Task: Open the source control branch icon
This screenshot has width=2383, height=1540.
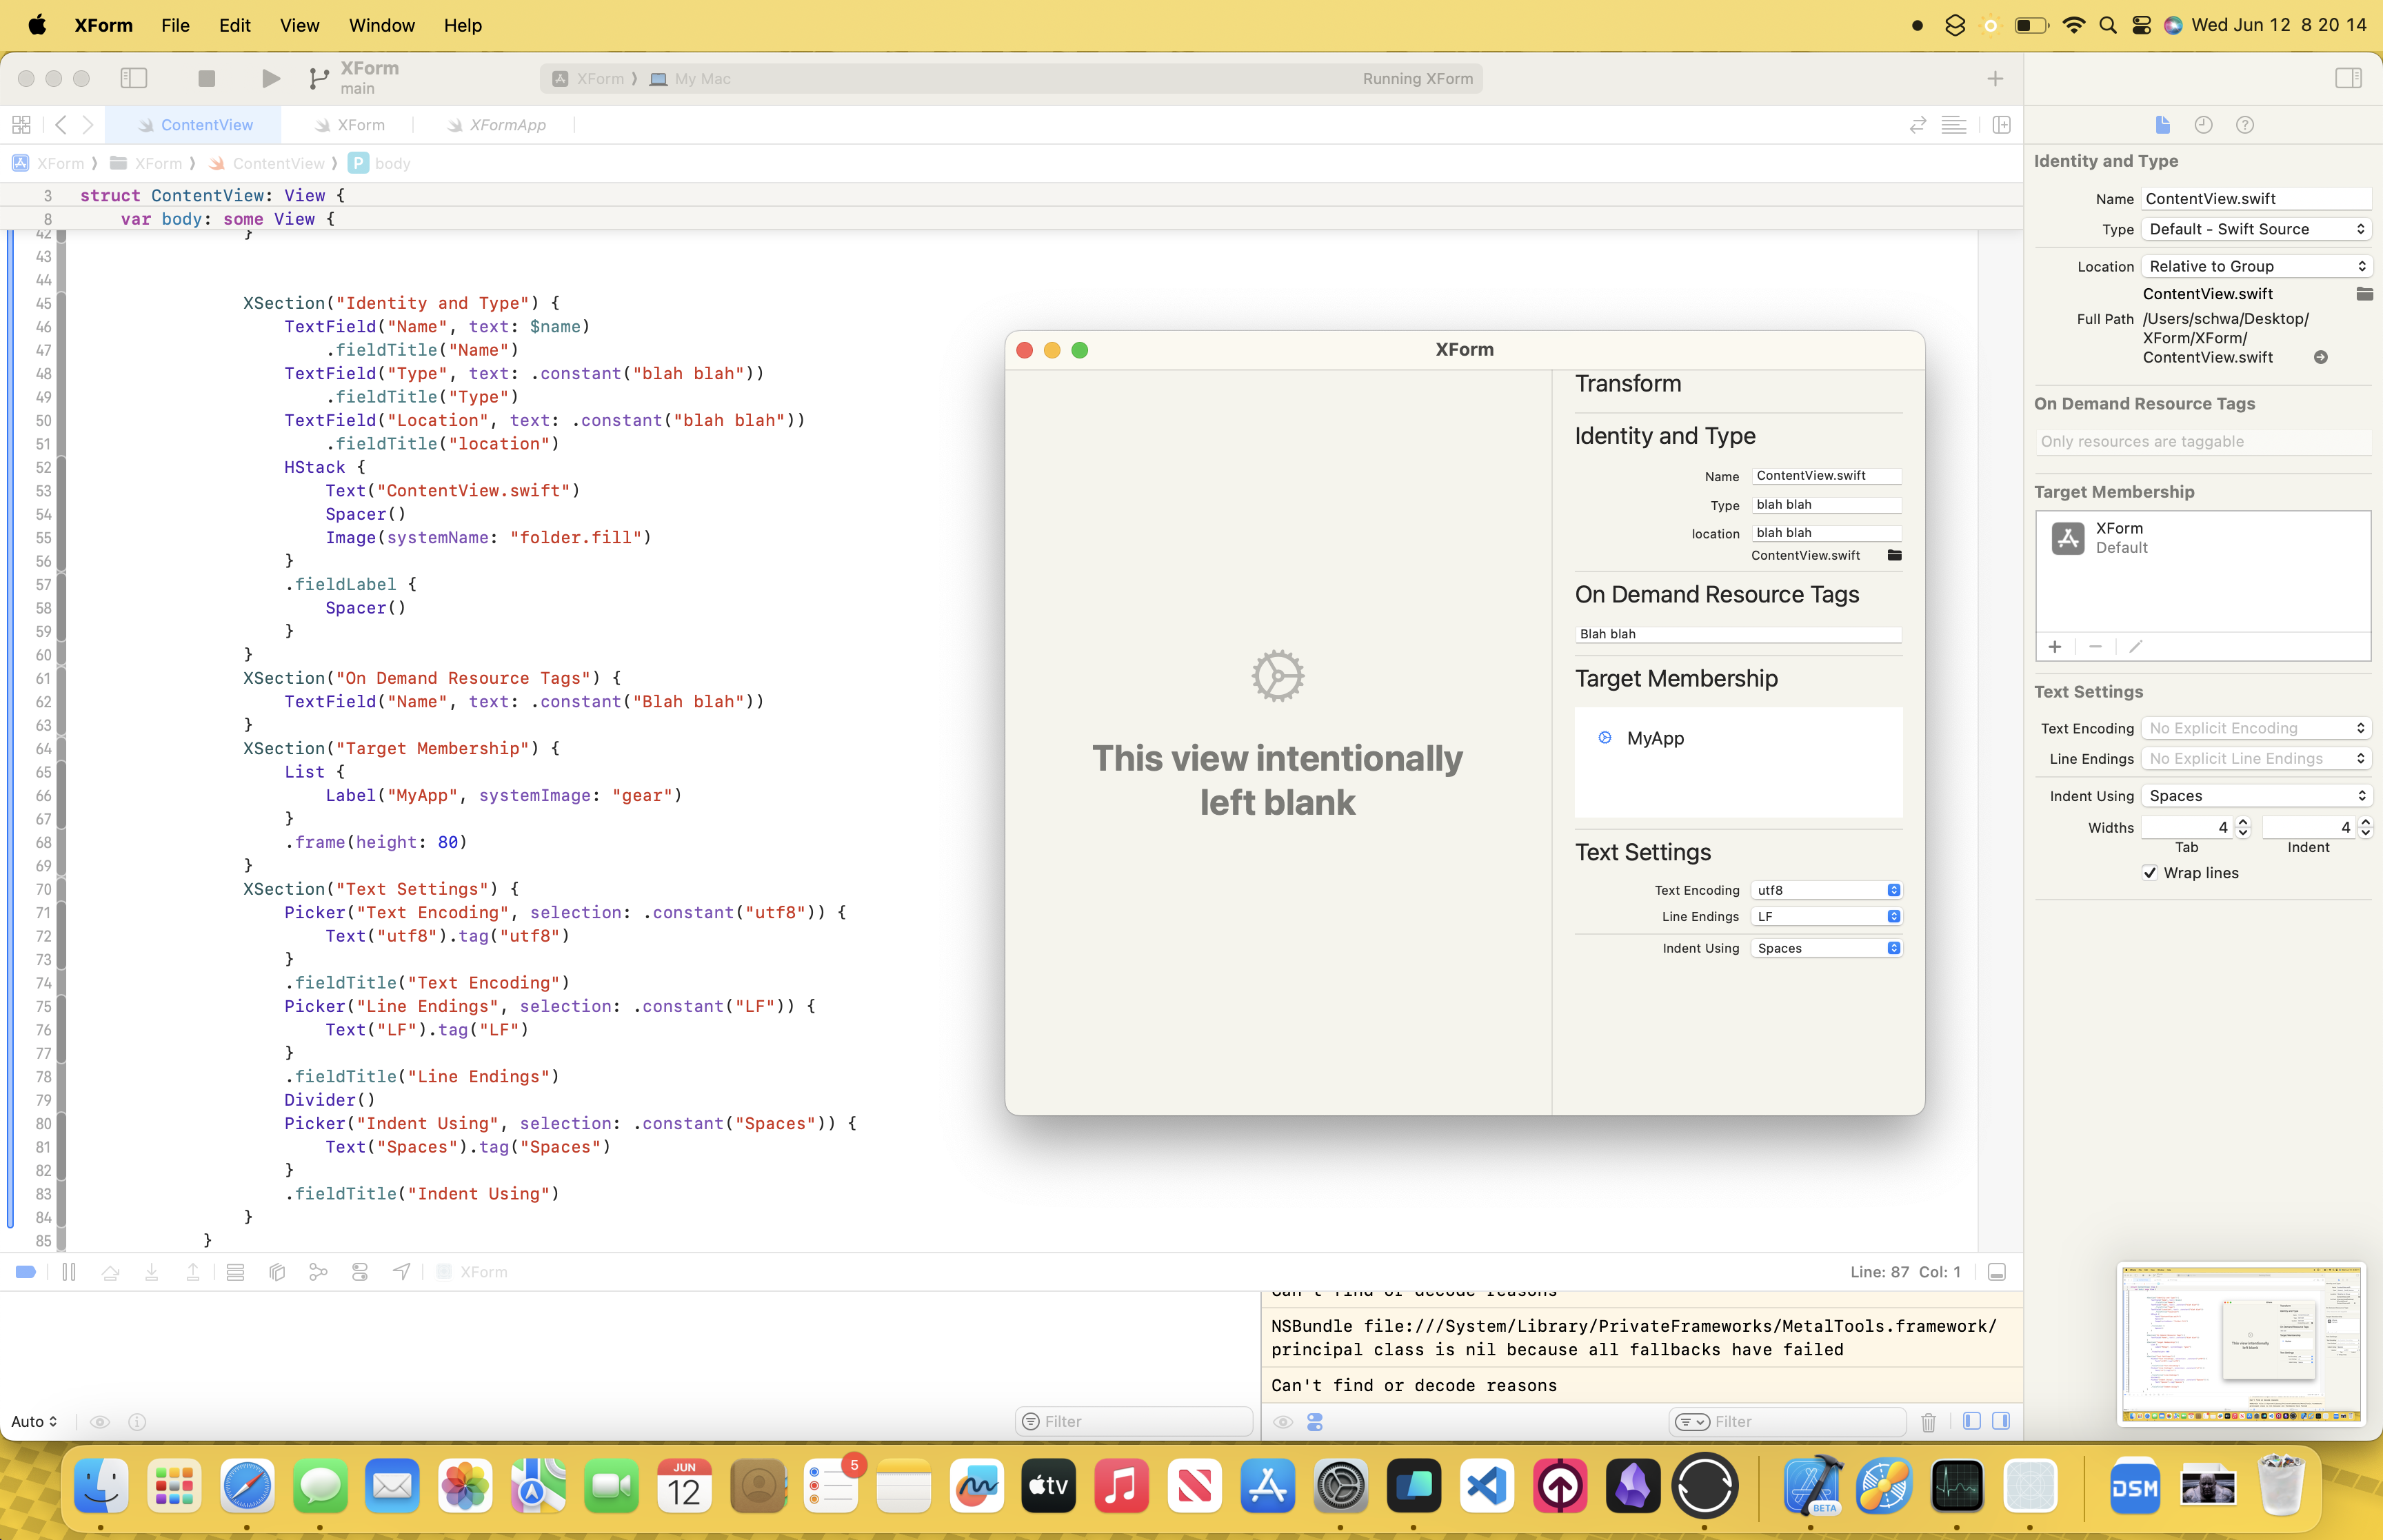Action: pos(318,78)
